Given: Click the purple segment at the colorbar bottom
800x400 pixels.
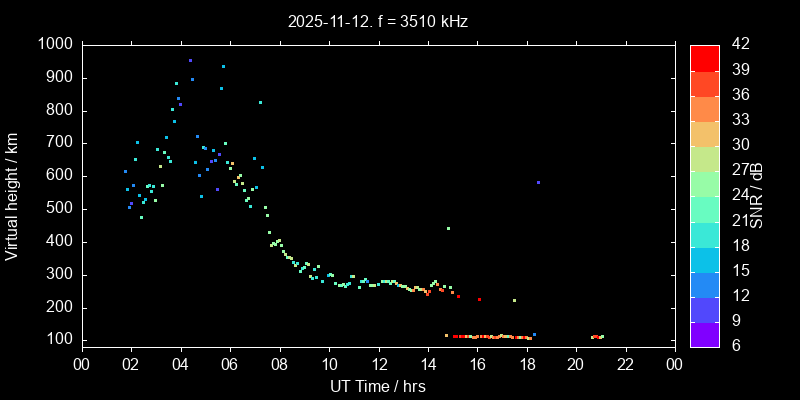Looking at the screenshot, I should [x=704, y=335].
